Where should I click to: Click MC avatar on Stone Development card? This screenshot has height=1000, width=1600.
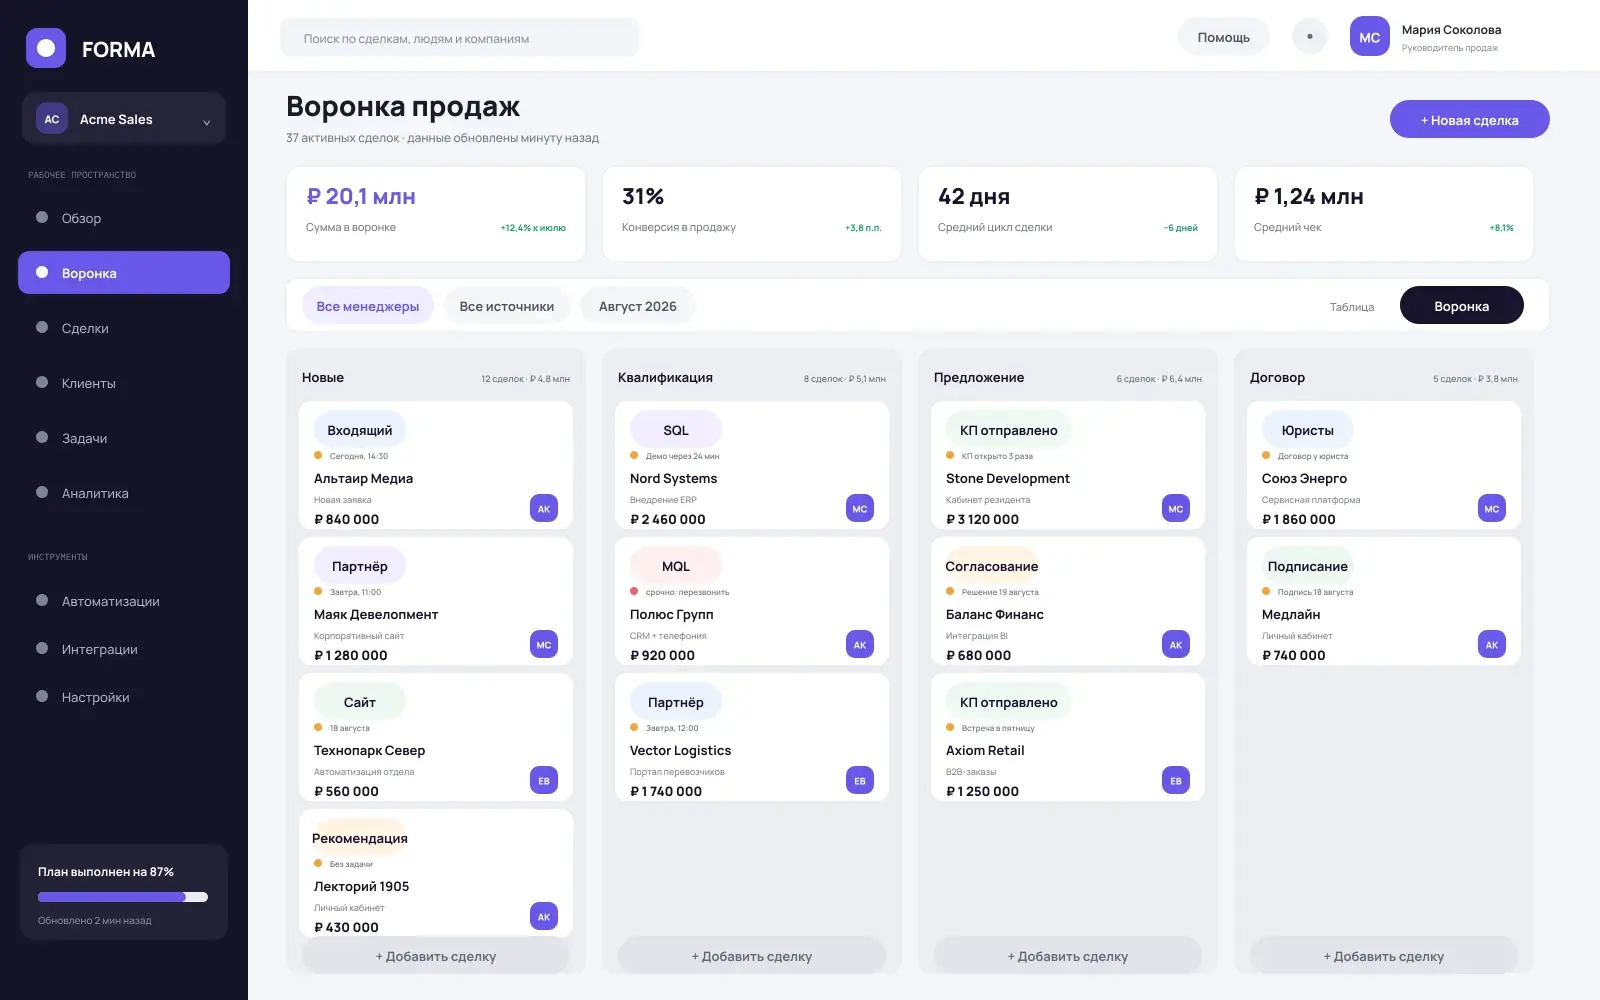(1176, 509)
